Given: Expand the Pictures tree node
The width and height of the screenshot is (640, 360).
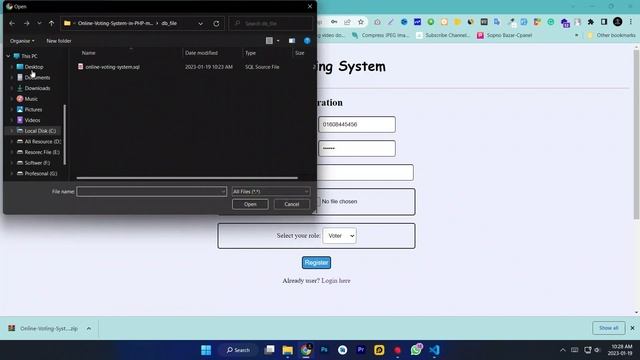Looking at the screenshot, I should tap(11, 109).
